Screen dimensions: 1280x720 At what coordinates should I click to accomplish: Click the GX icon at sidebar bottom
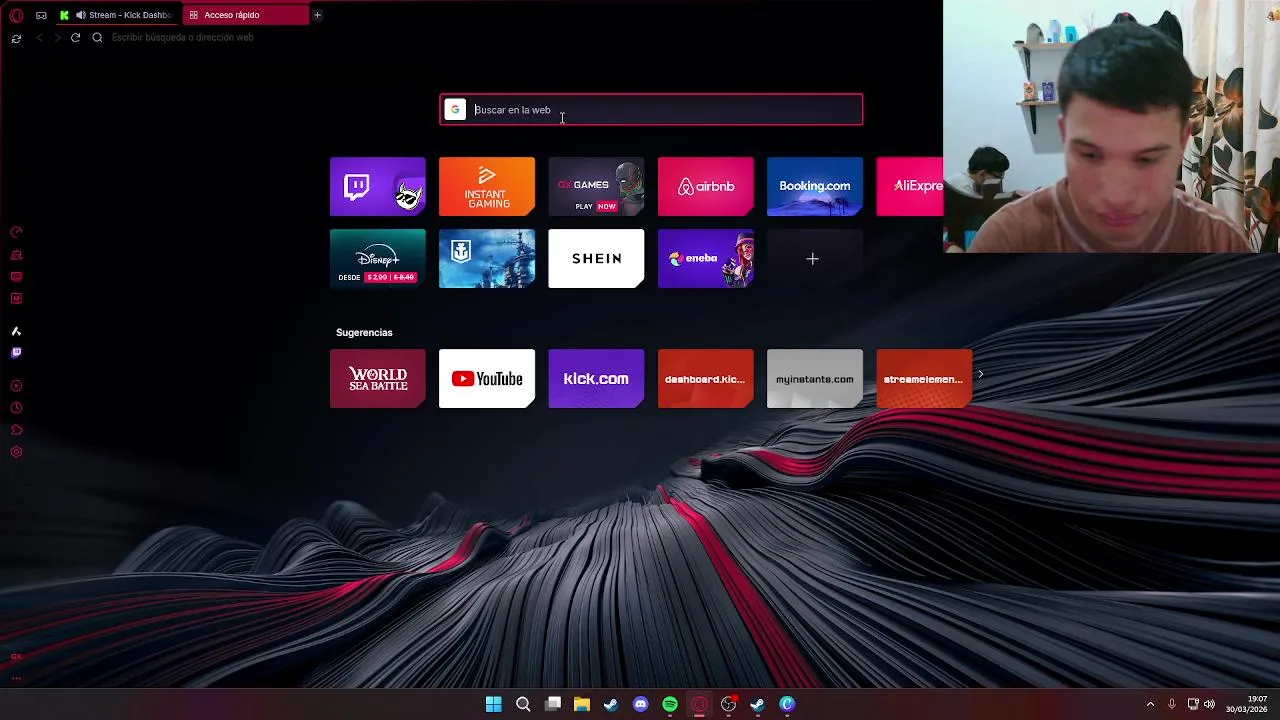click(16, 657)
